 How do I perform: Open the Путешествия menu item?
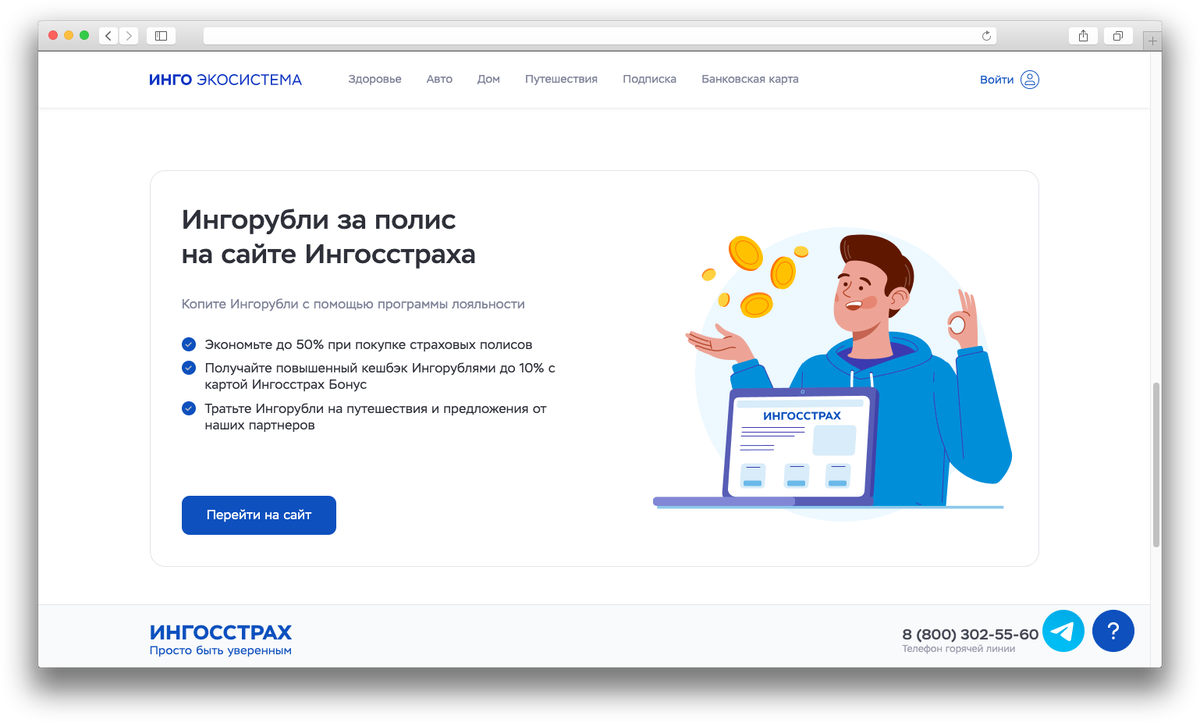pyautogui.click(x=561, y=79)
